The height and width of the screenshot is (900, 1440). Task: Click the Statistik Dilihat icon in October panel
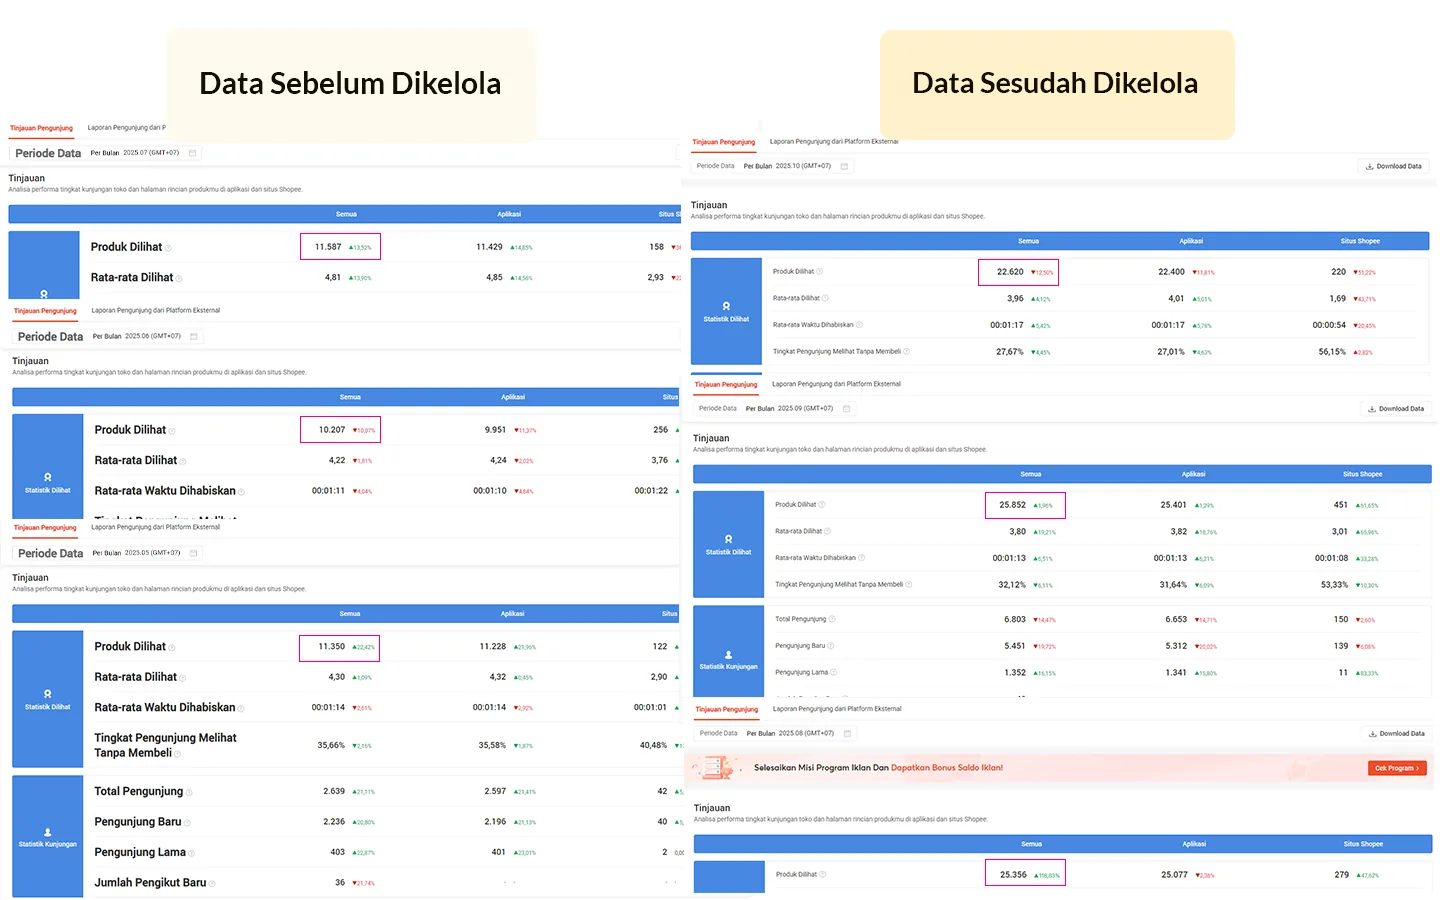(x=726, y=306)
